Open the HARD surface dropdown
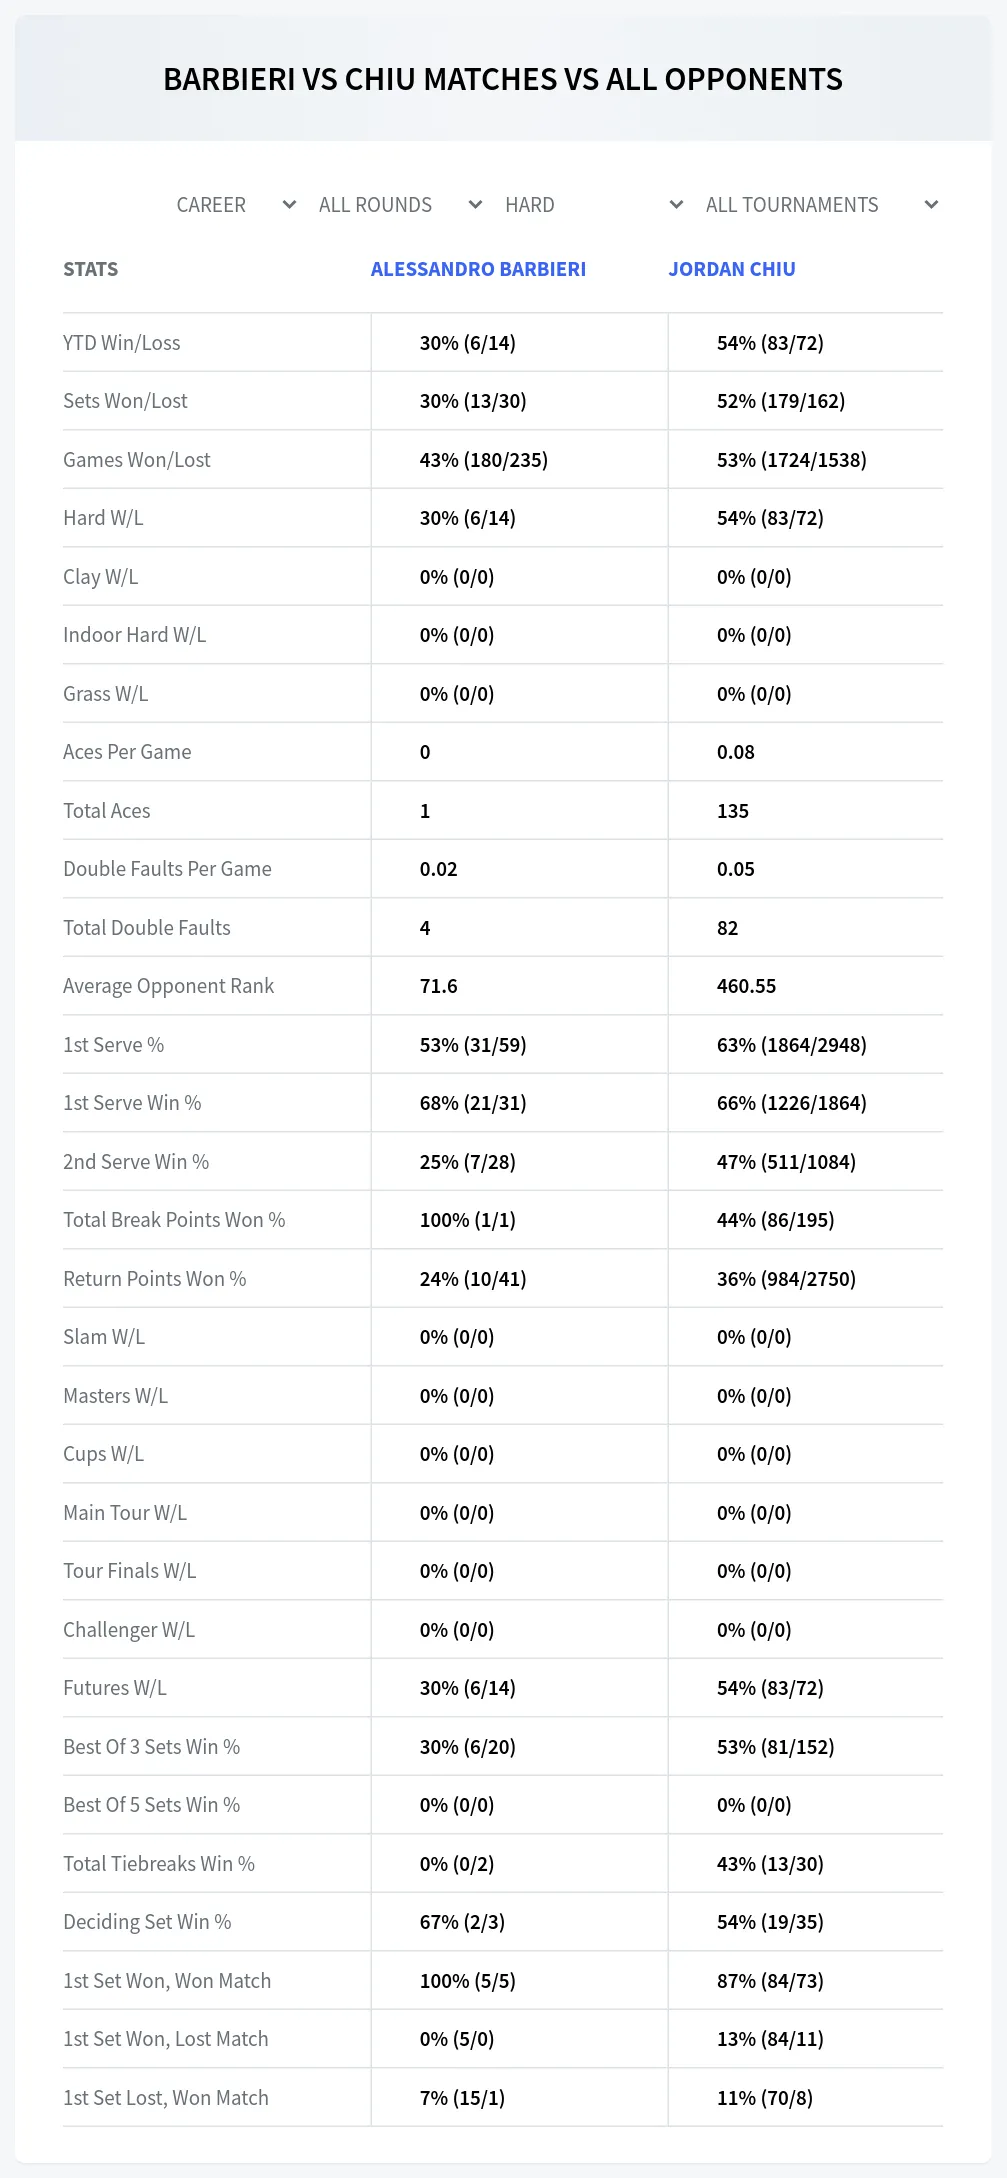1007x2178 pixels. pos(593,205)
